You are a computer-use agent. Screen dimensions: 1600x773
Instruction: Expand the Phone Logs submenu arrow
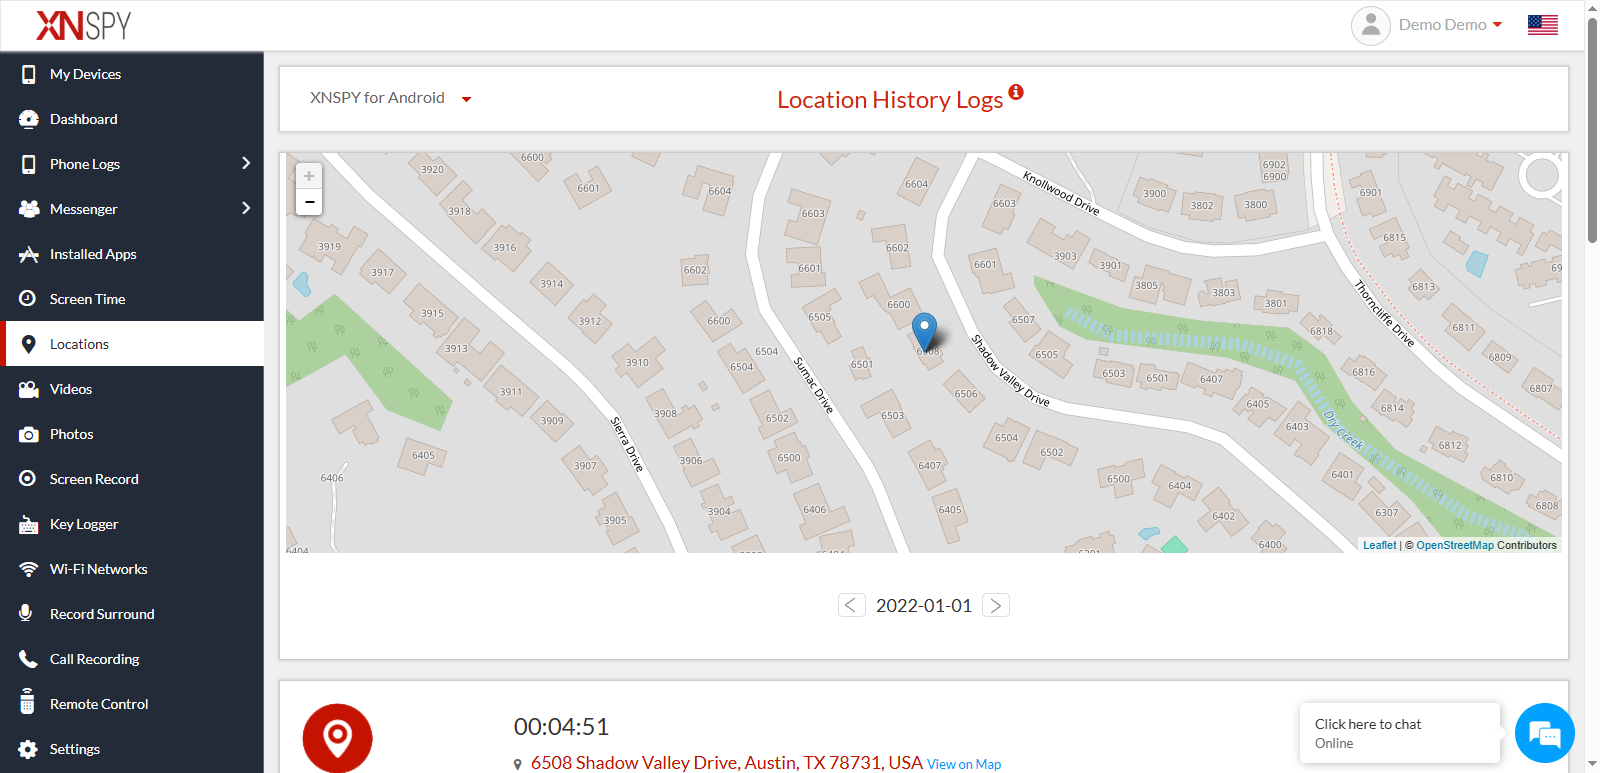pyautogui.click(x=246, y=163)
